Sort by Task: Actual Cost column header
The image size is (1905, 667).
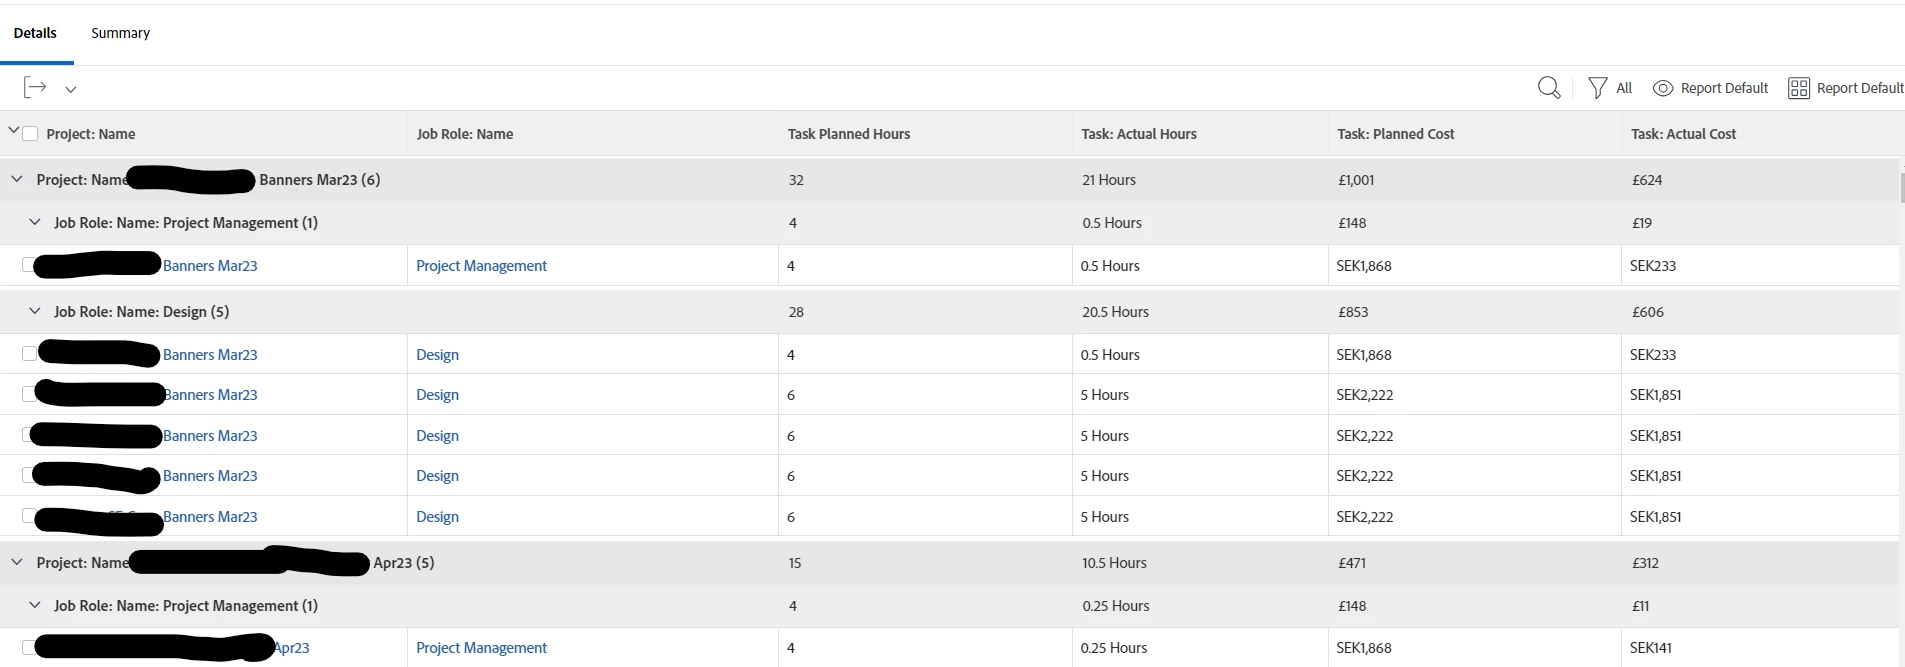1683,134
